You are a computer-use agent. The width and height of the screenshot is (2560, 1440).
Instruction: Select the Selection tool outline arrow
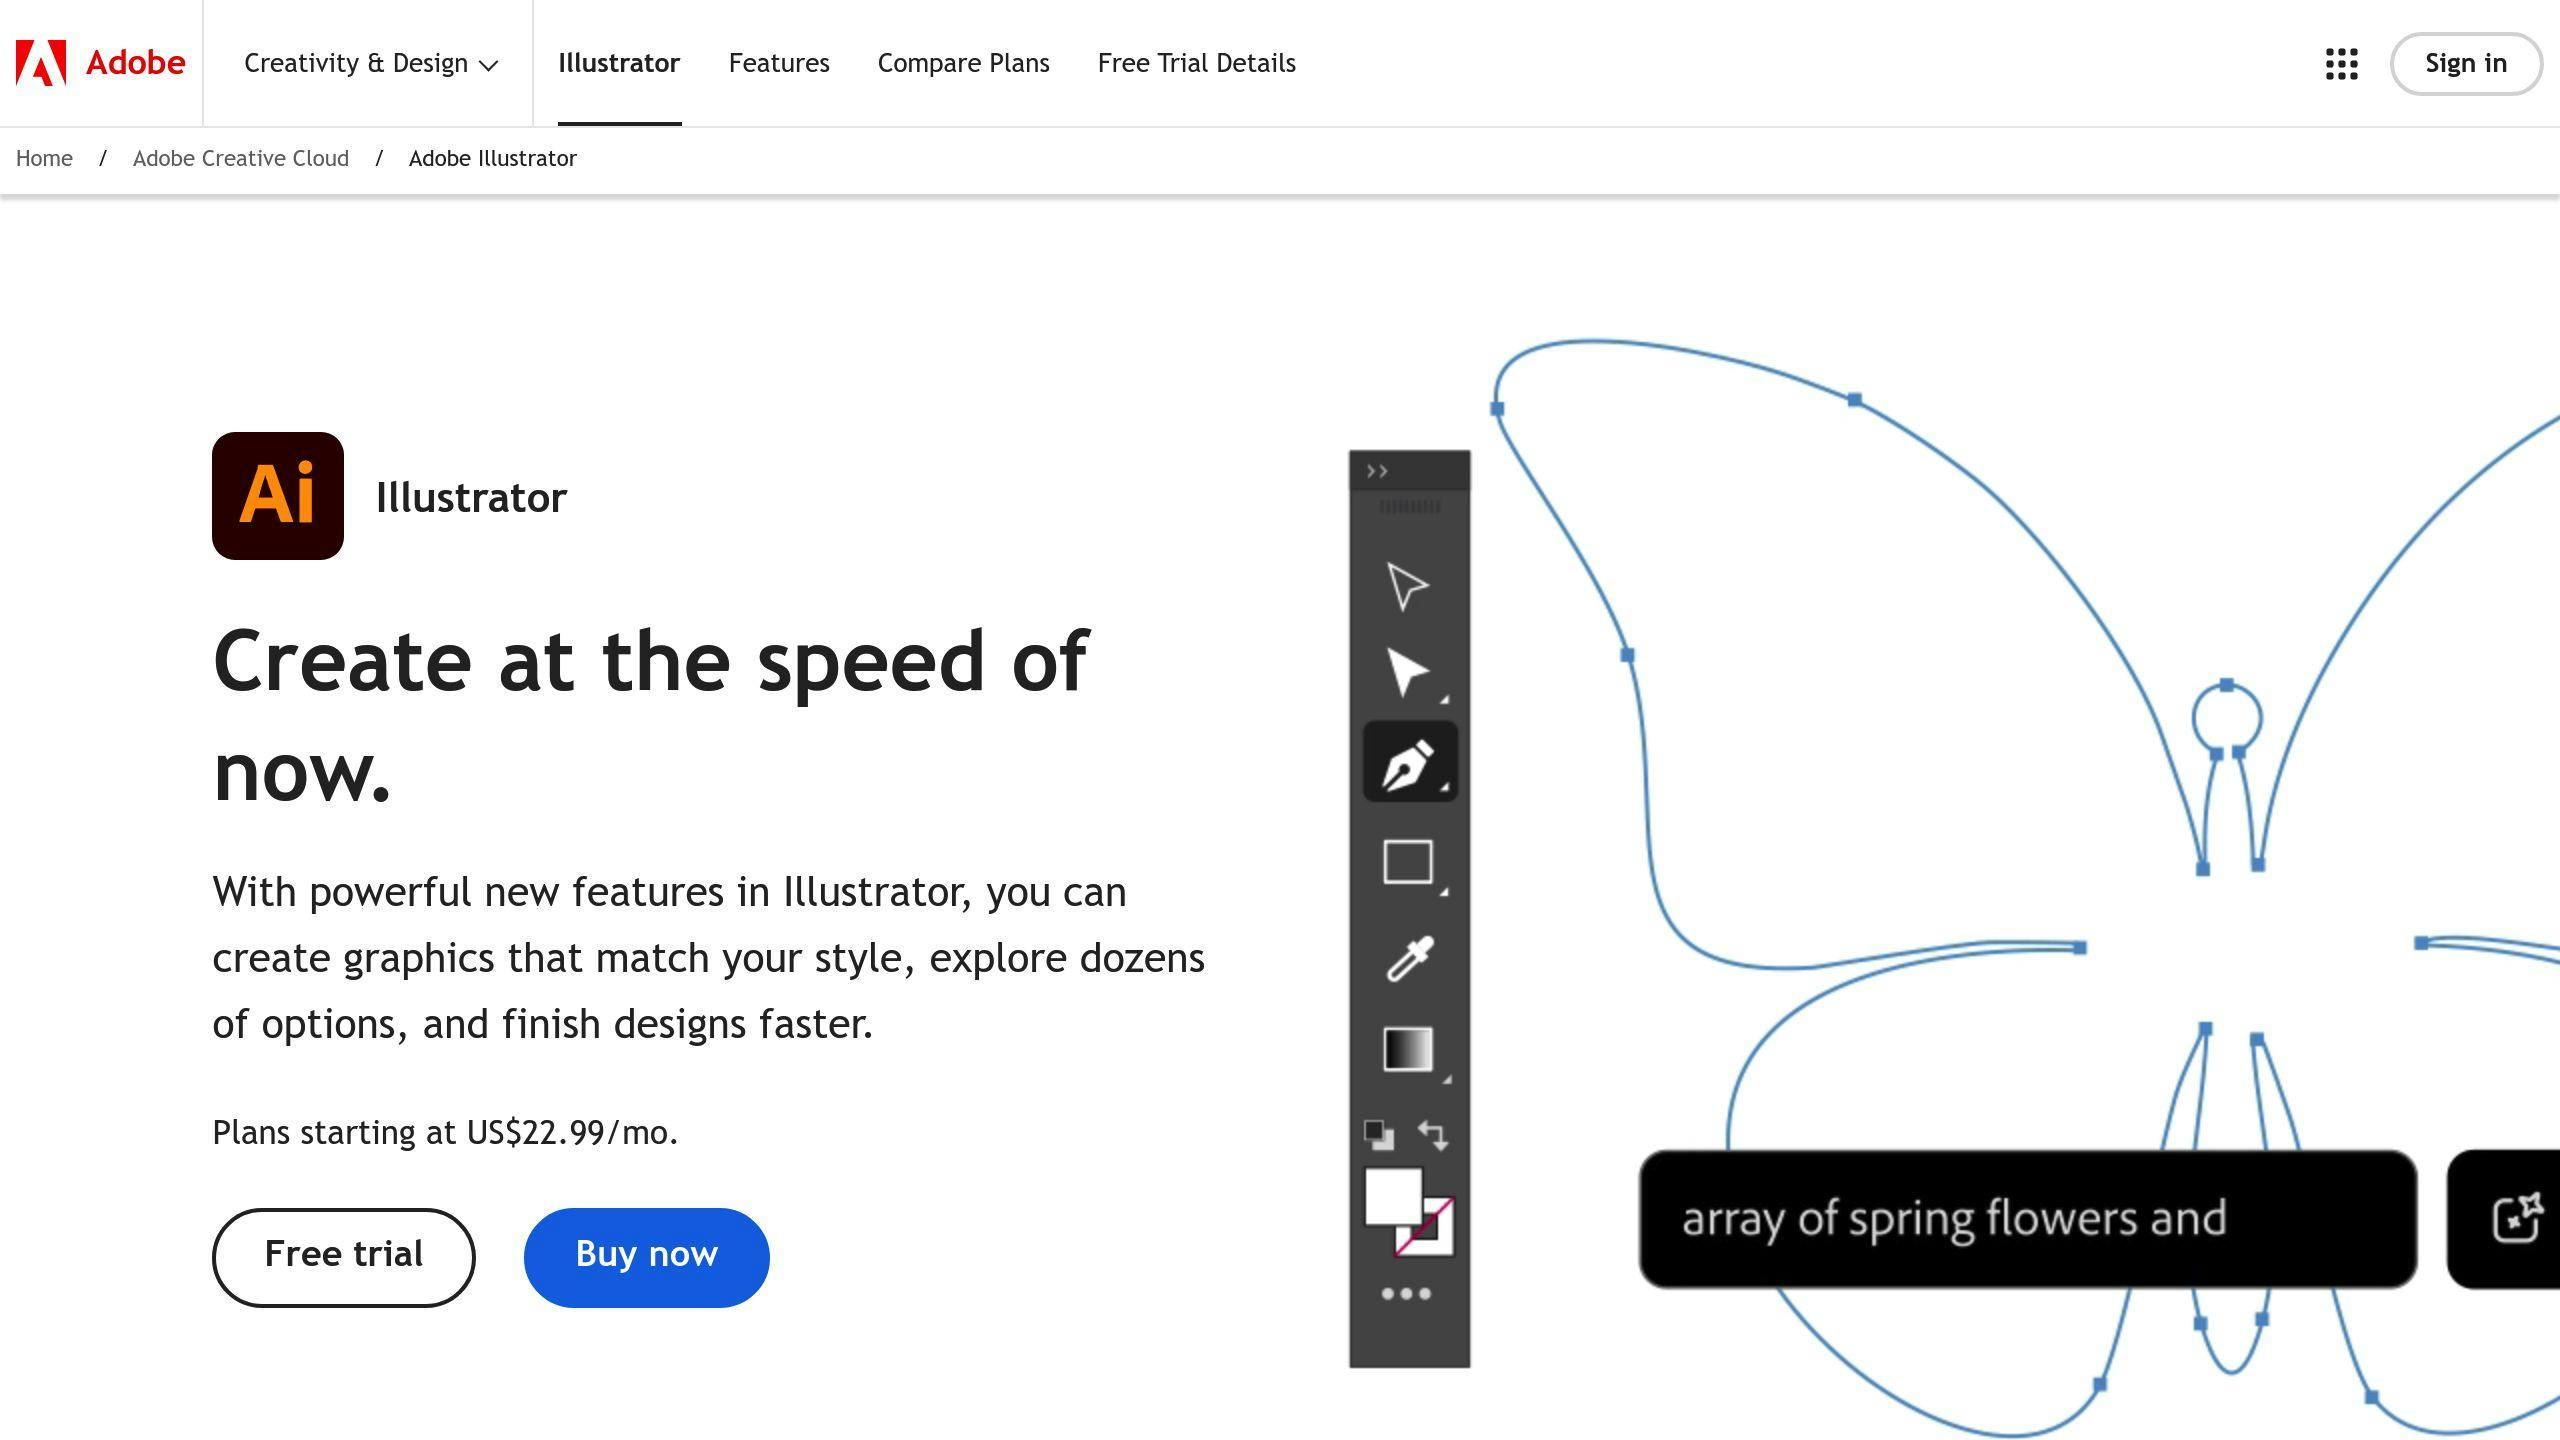pyautogui.click(x=1408, y=586)
